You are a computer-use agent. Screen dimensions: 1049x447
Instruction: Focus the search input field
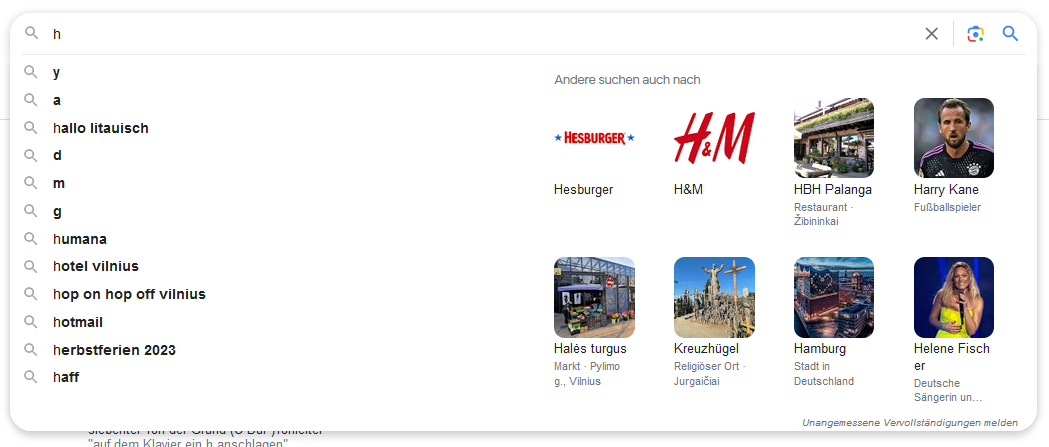tap(480, 34)
